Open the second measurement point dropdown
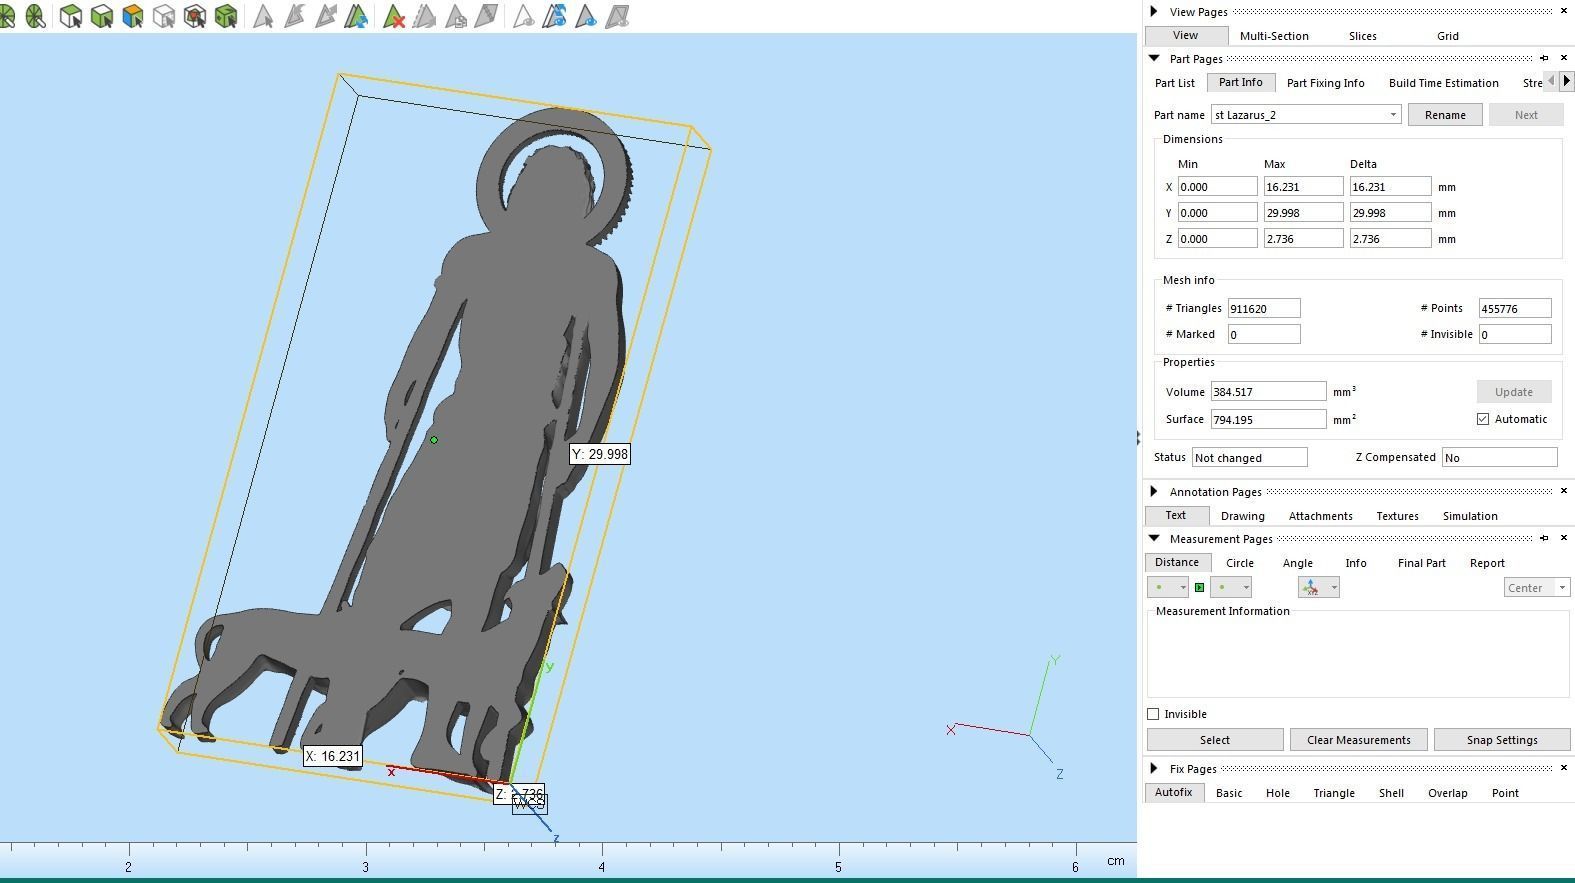This screenshot has height=883, width=1575. [x=1245, y=587]
